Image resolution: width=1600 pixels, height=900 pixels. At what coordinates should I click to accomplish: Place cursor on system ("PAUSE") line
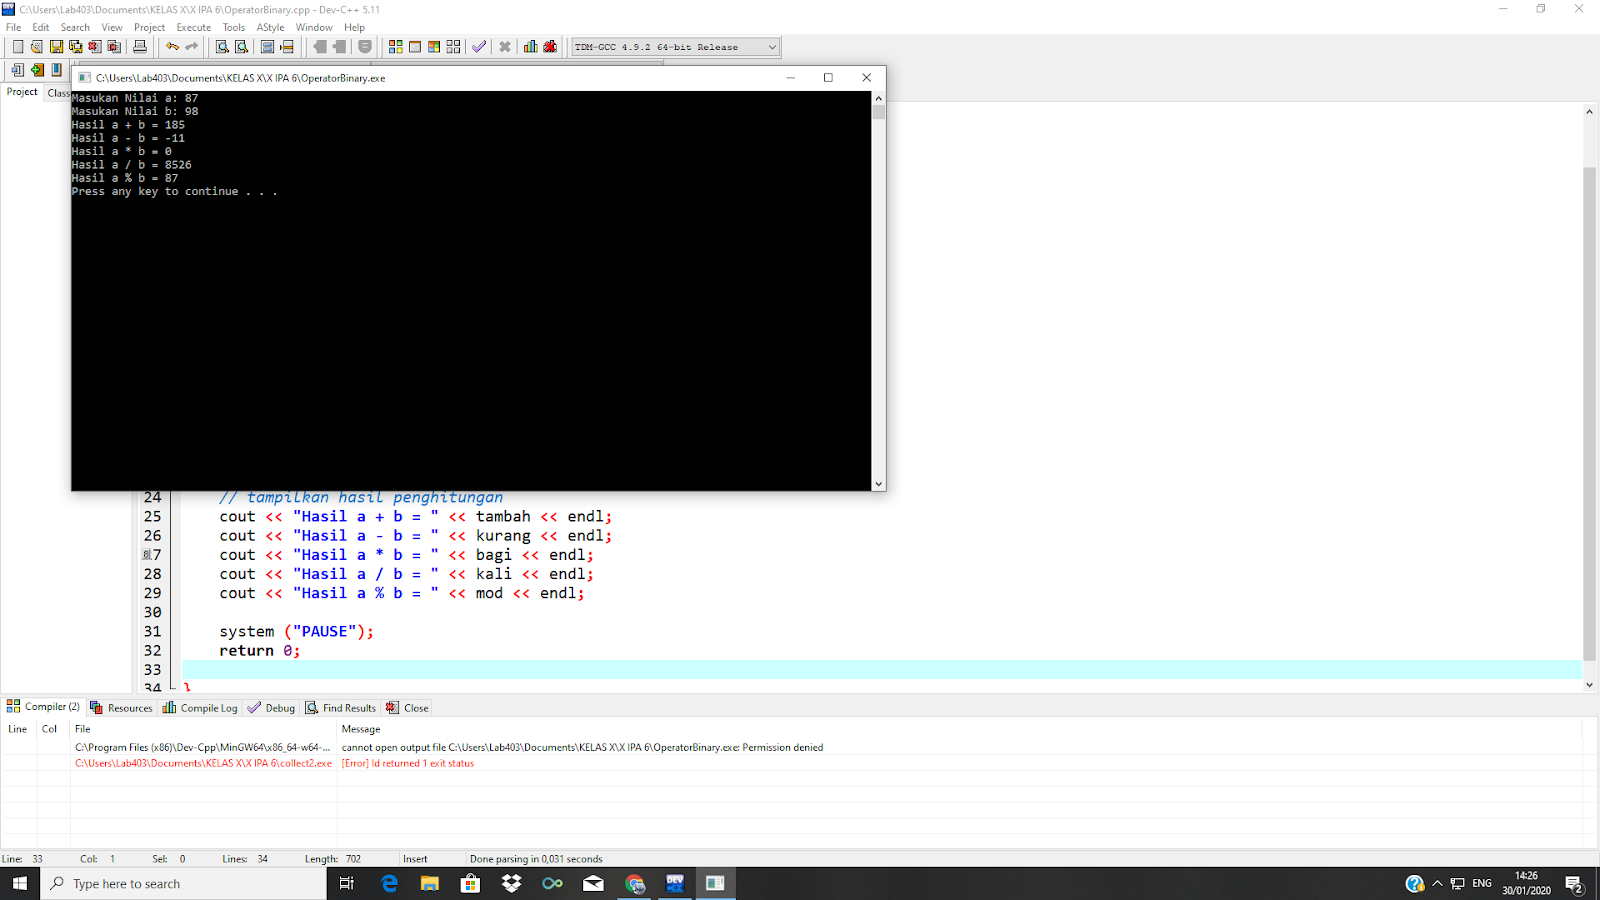297,632
